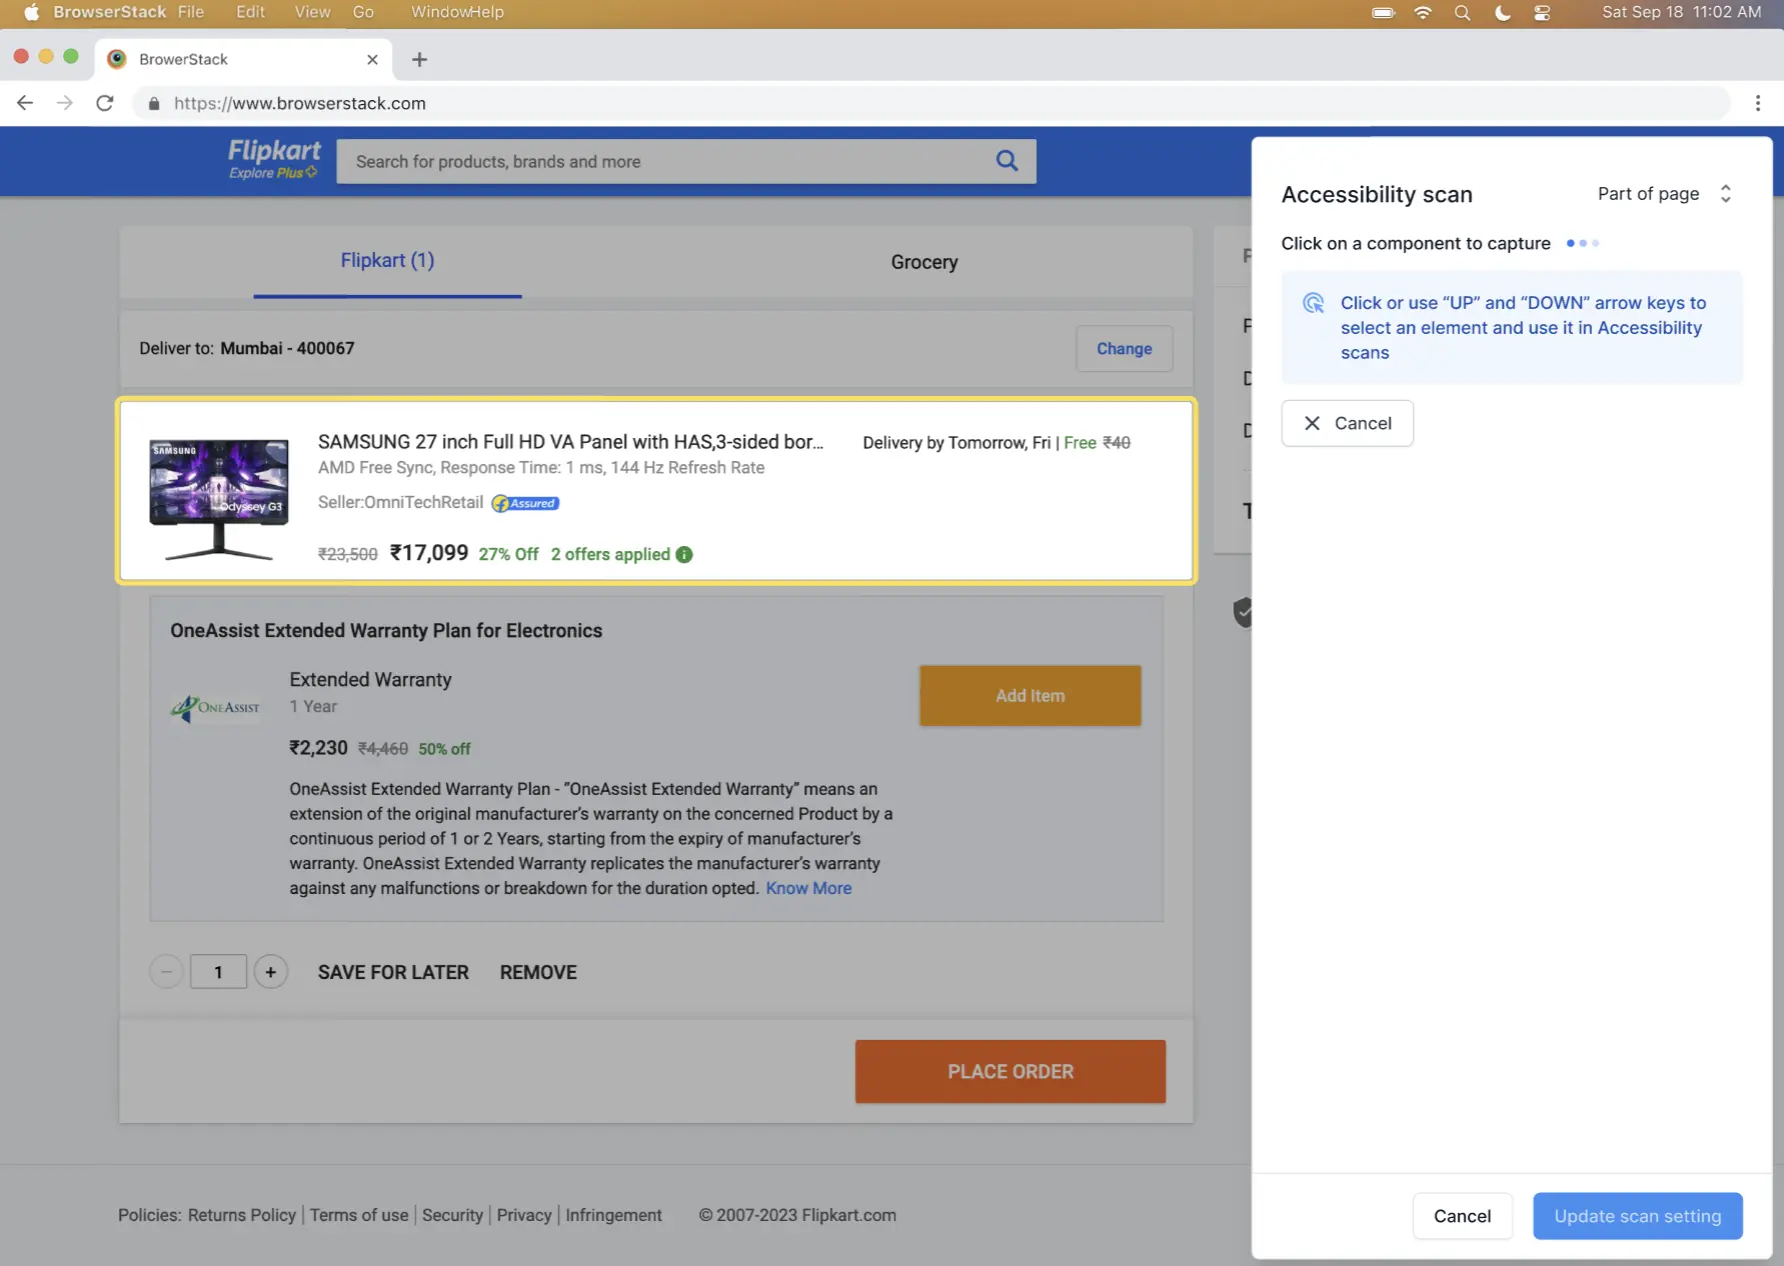Switch to the Grocery tab

(923, 262)
